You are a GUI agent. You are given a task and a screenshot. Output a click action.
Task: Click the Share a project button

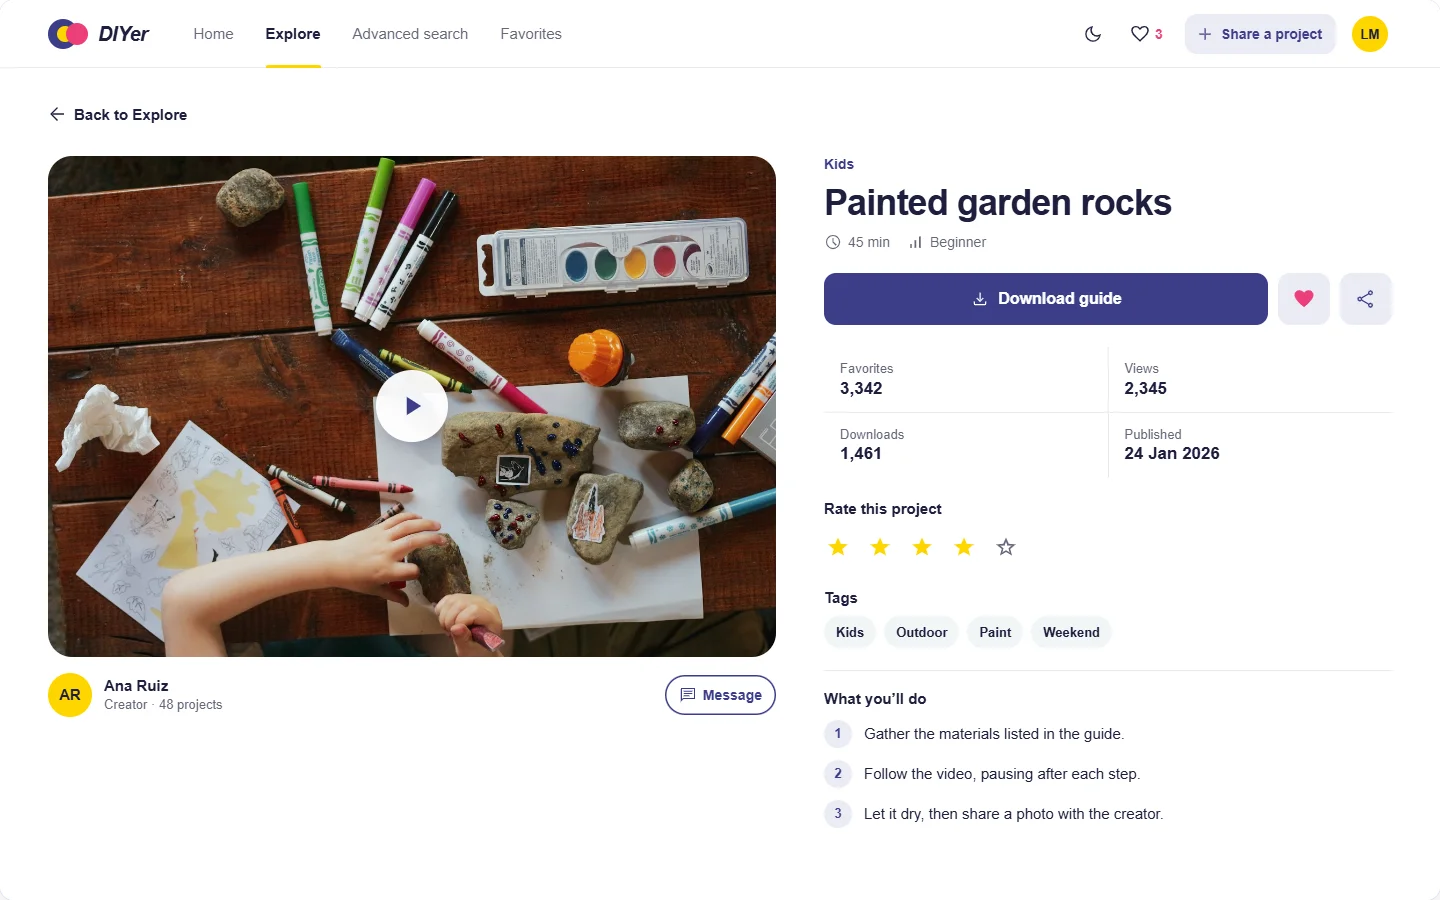coord(1260,34)
